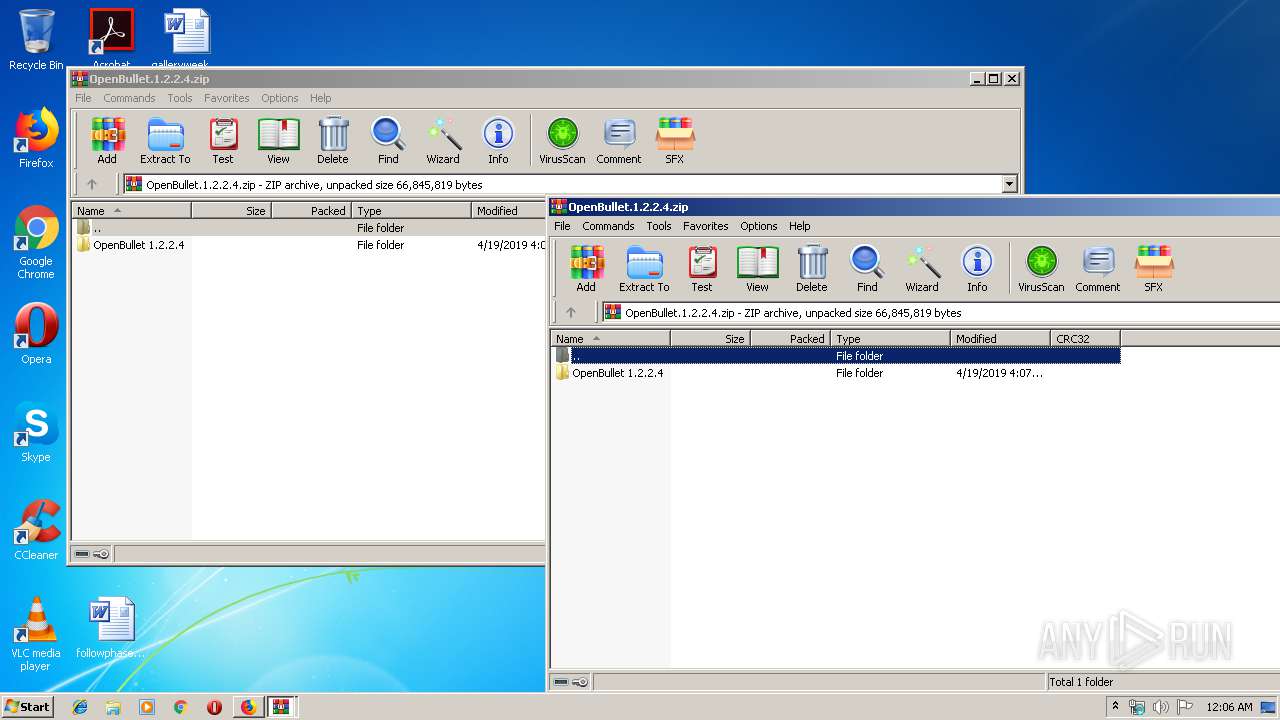Select the CCleaner desktop shortcut
This screenshot has height=720, width=1280.
[x=36, y=530]
